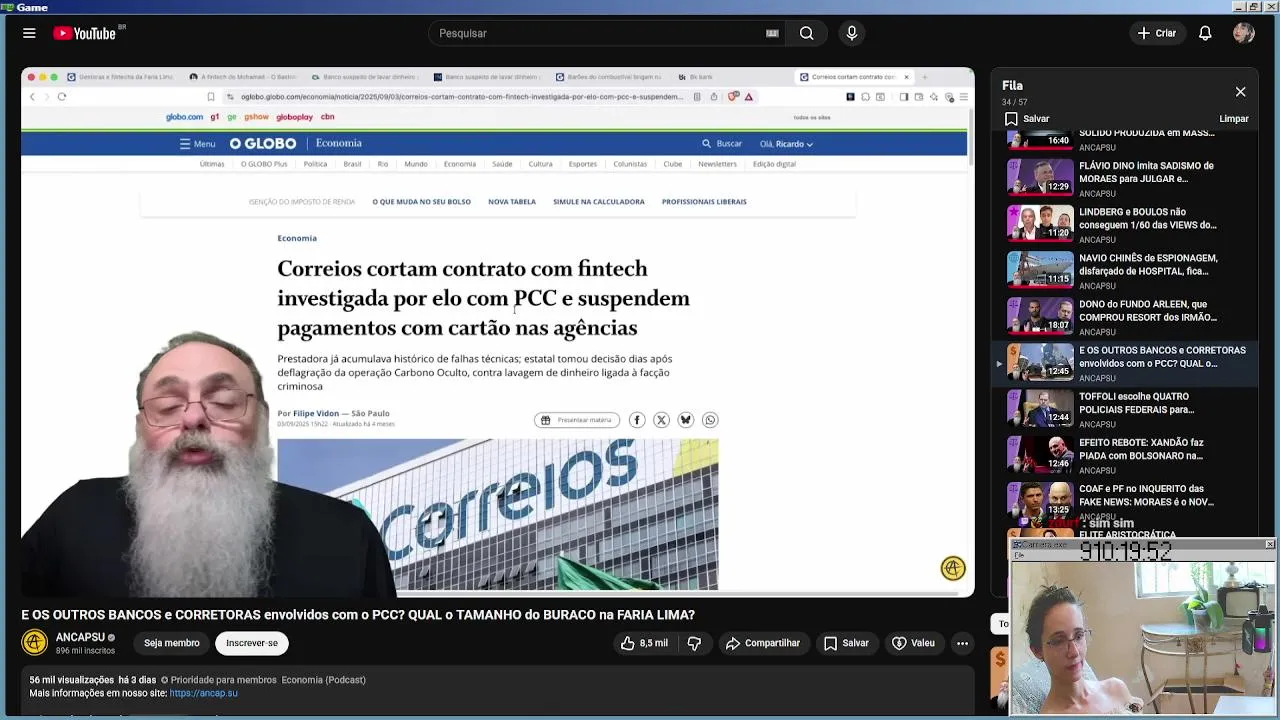Expand the Olá, Ricardo account dropdown
1280x720 pixels.
(786, 144)
